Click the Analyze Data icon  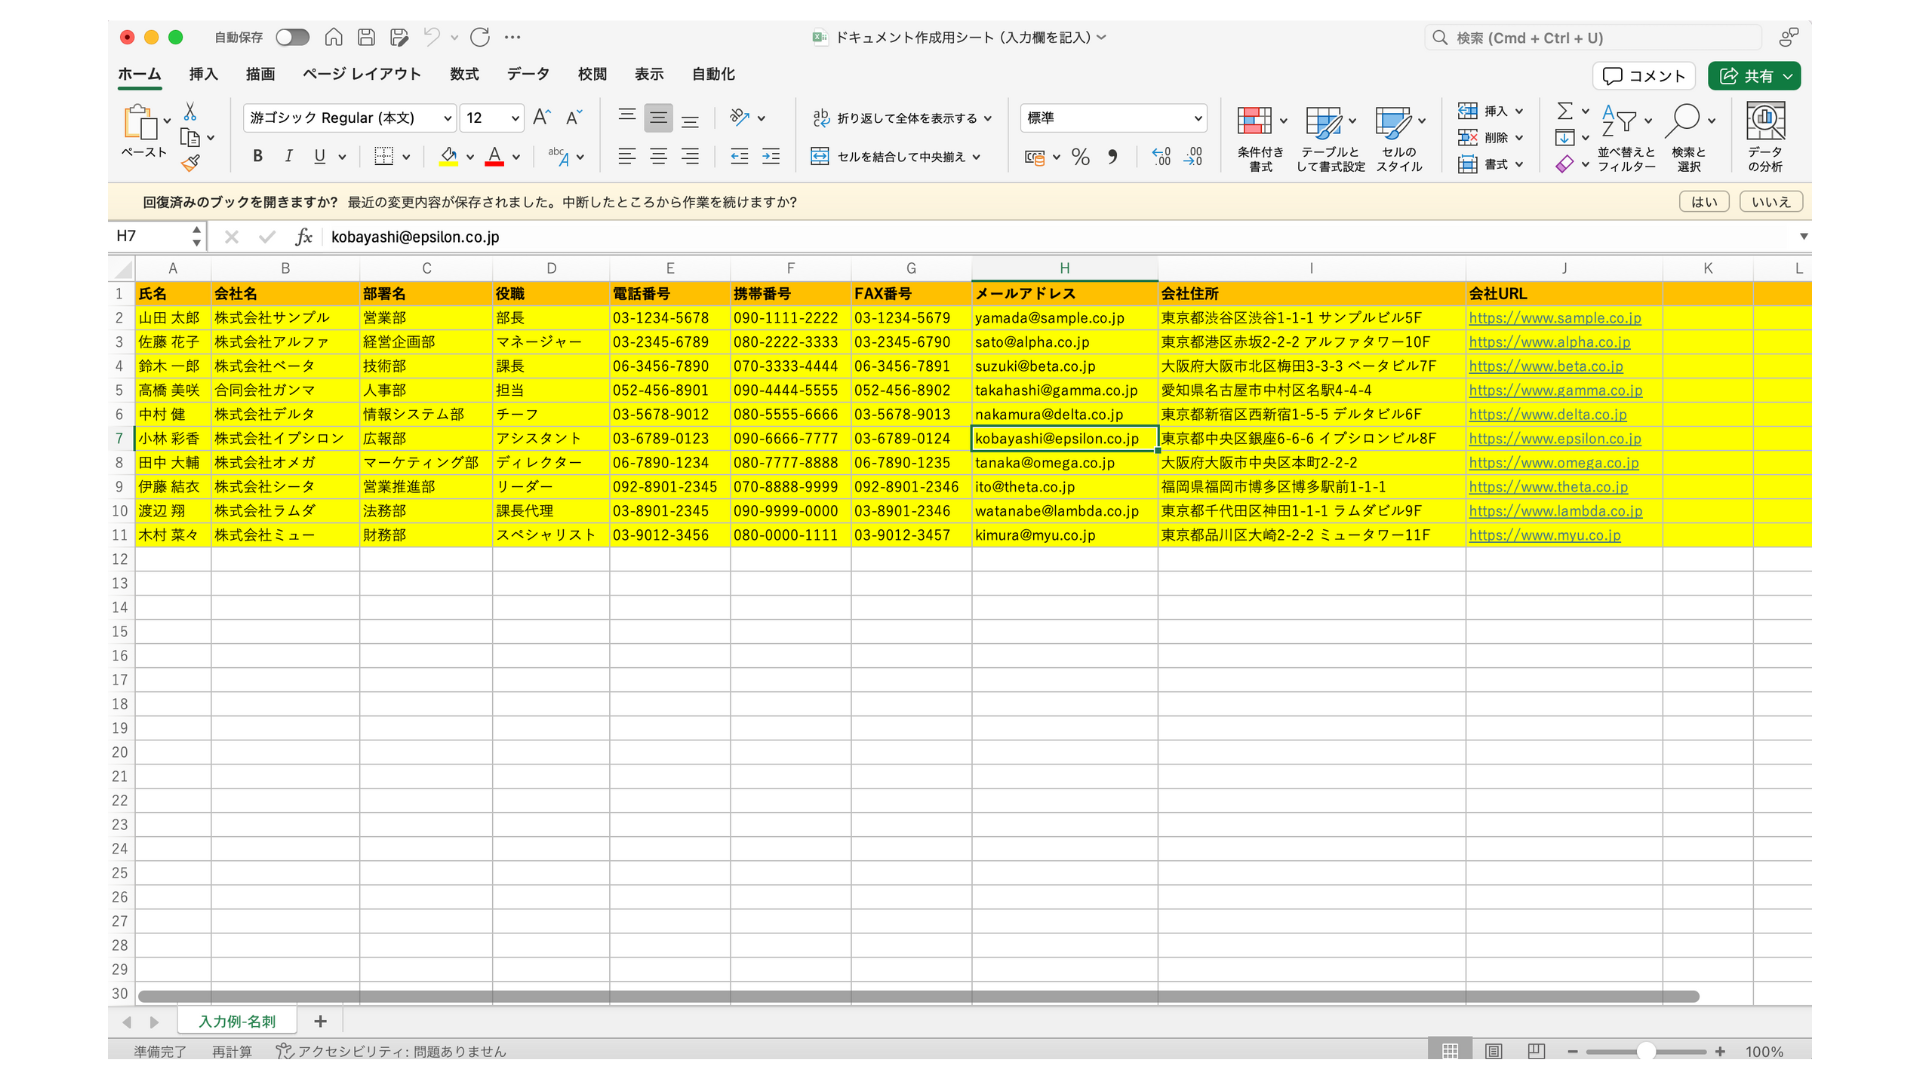[x=1765, y=122]
